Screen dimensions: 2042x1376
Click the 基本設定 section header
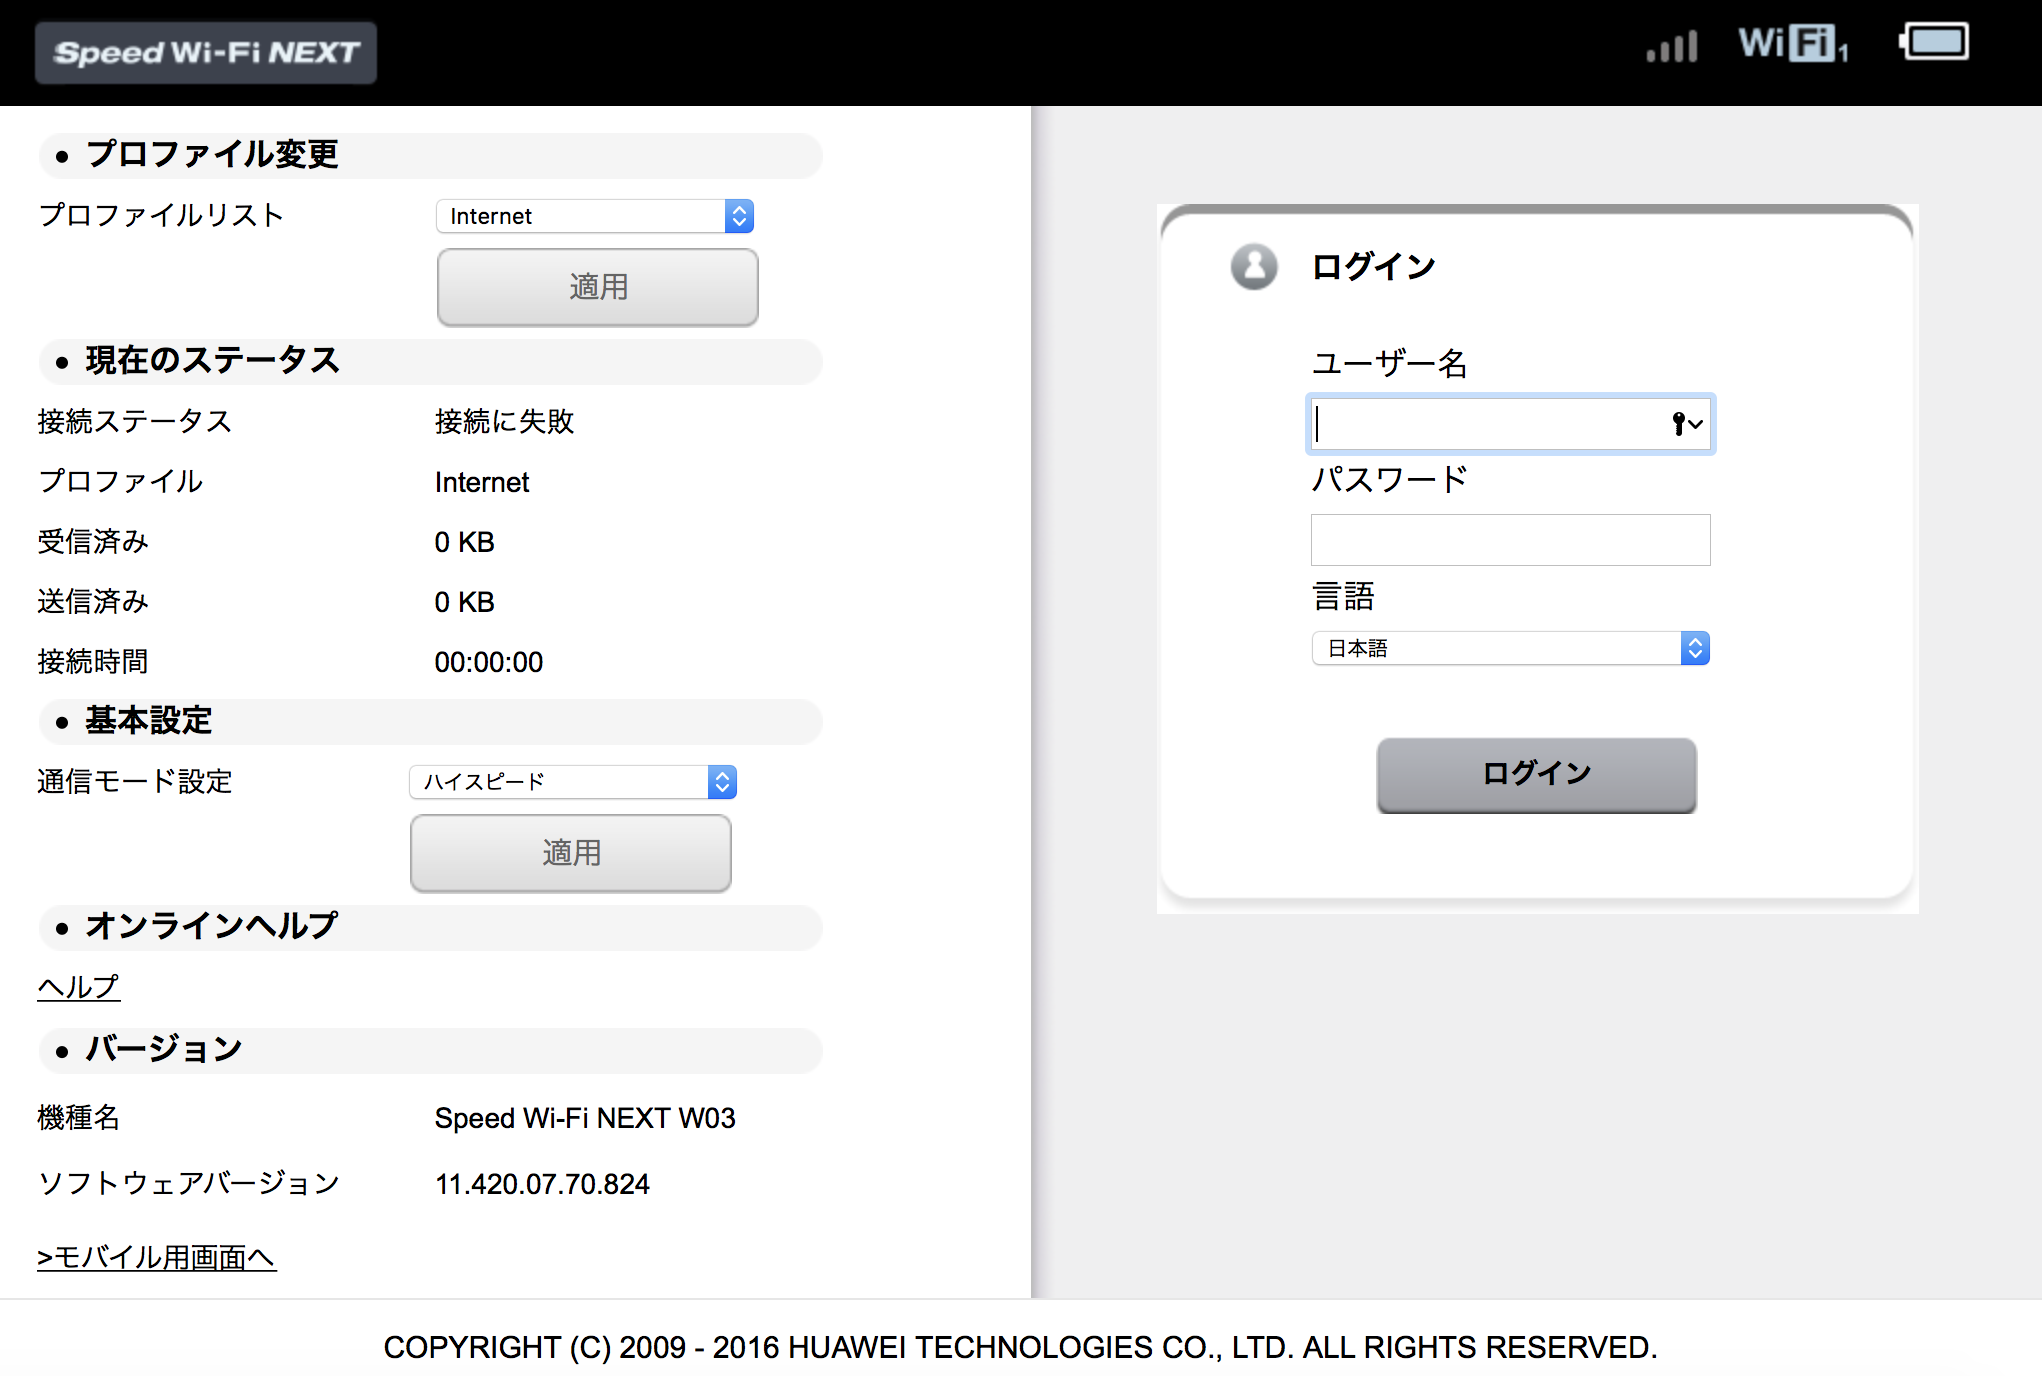point(148,721)
